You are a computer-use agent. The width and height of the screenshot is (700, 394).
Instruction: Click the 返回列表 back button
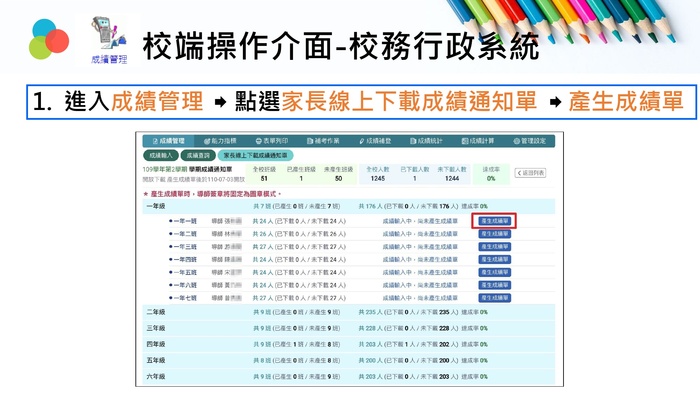[530, 173]
